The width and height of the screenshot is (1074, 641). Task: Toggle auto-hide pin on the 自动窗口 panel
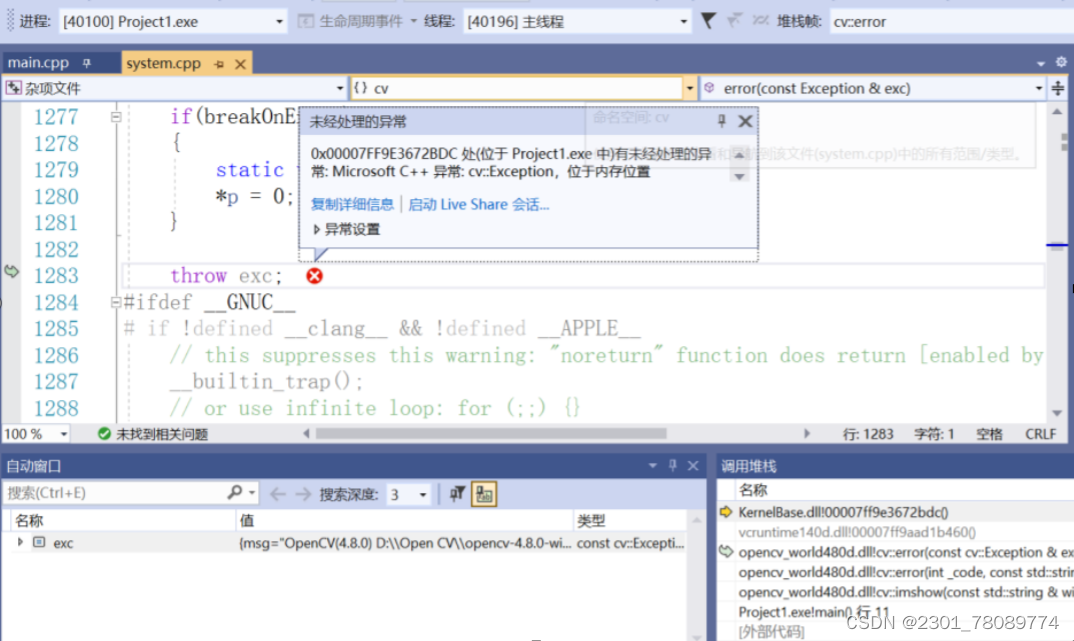pos(673,466)
